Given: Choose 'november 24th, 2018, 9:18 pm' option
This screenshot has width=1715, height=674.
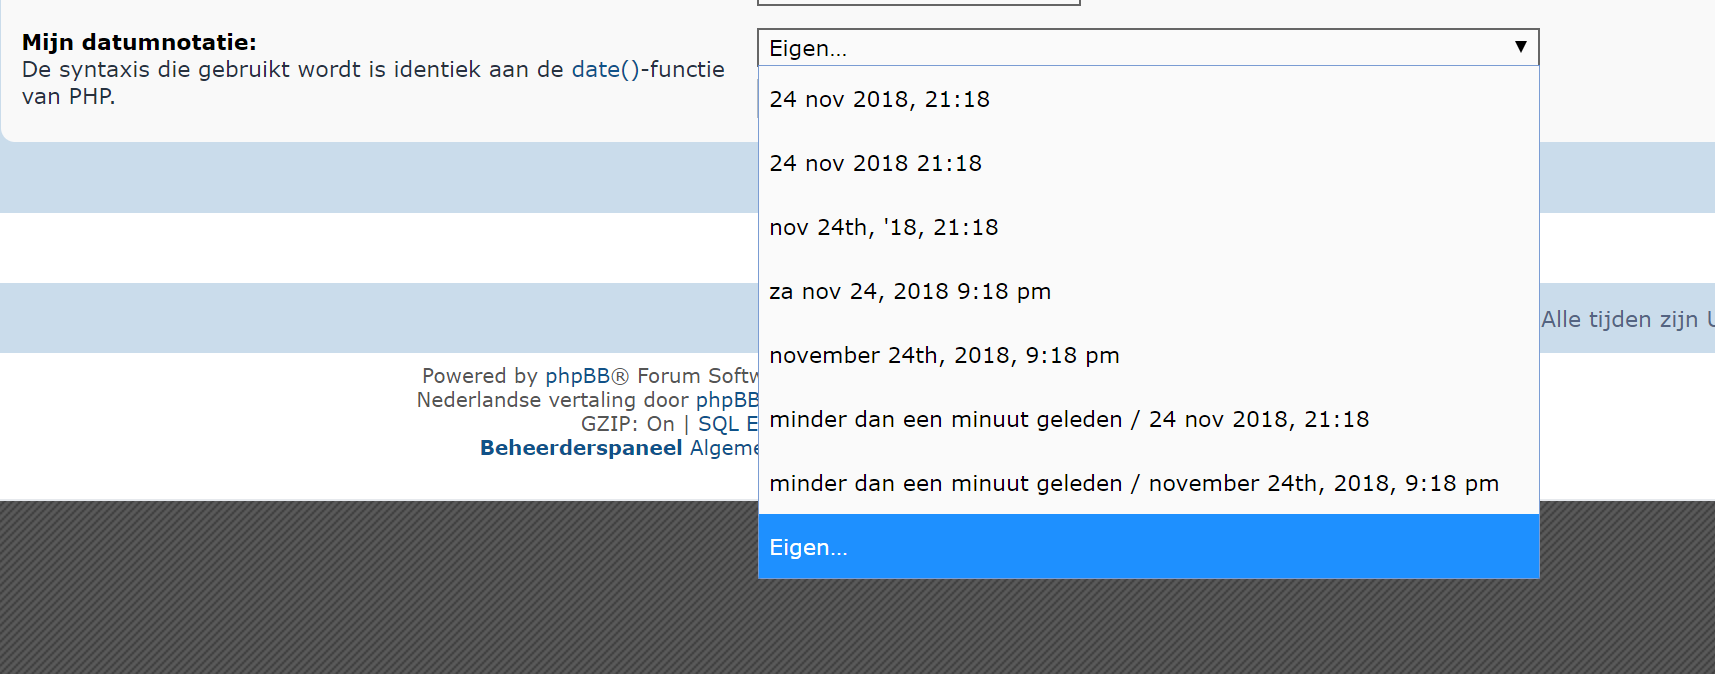Looking at the screenshot, I should [x=944, y=355].
